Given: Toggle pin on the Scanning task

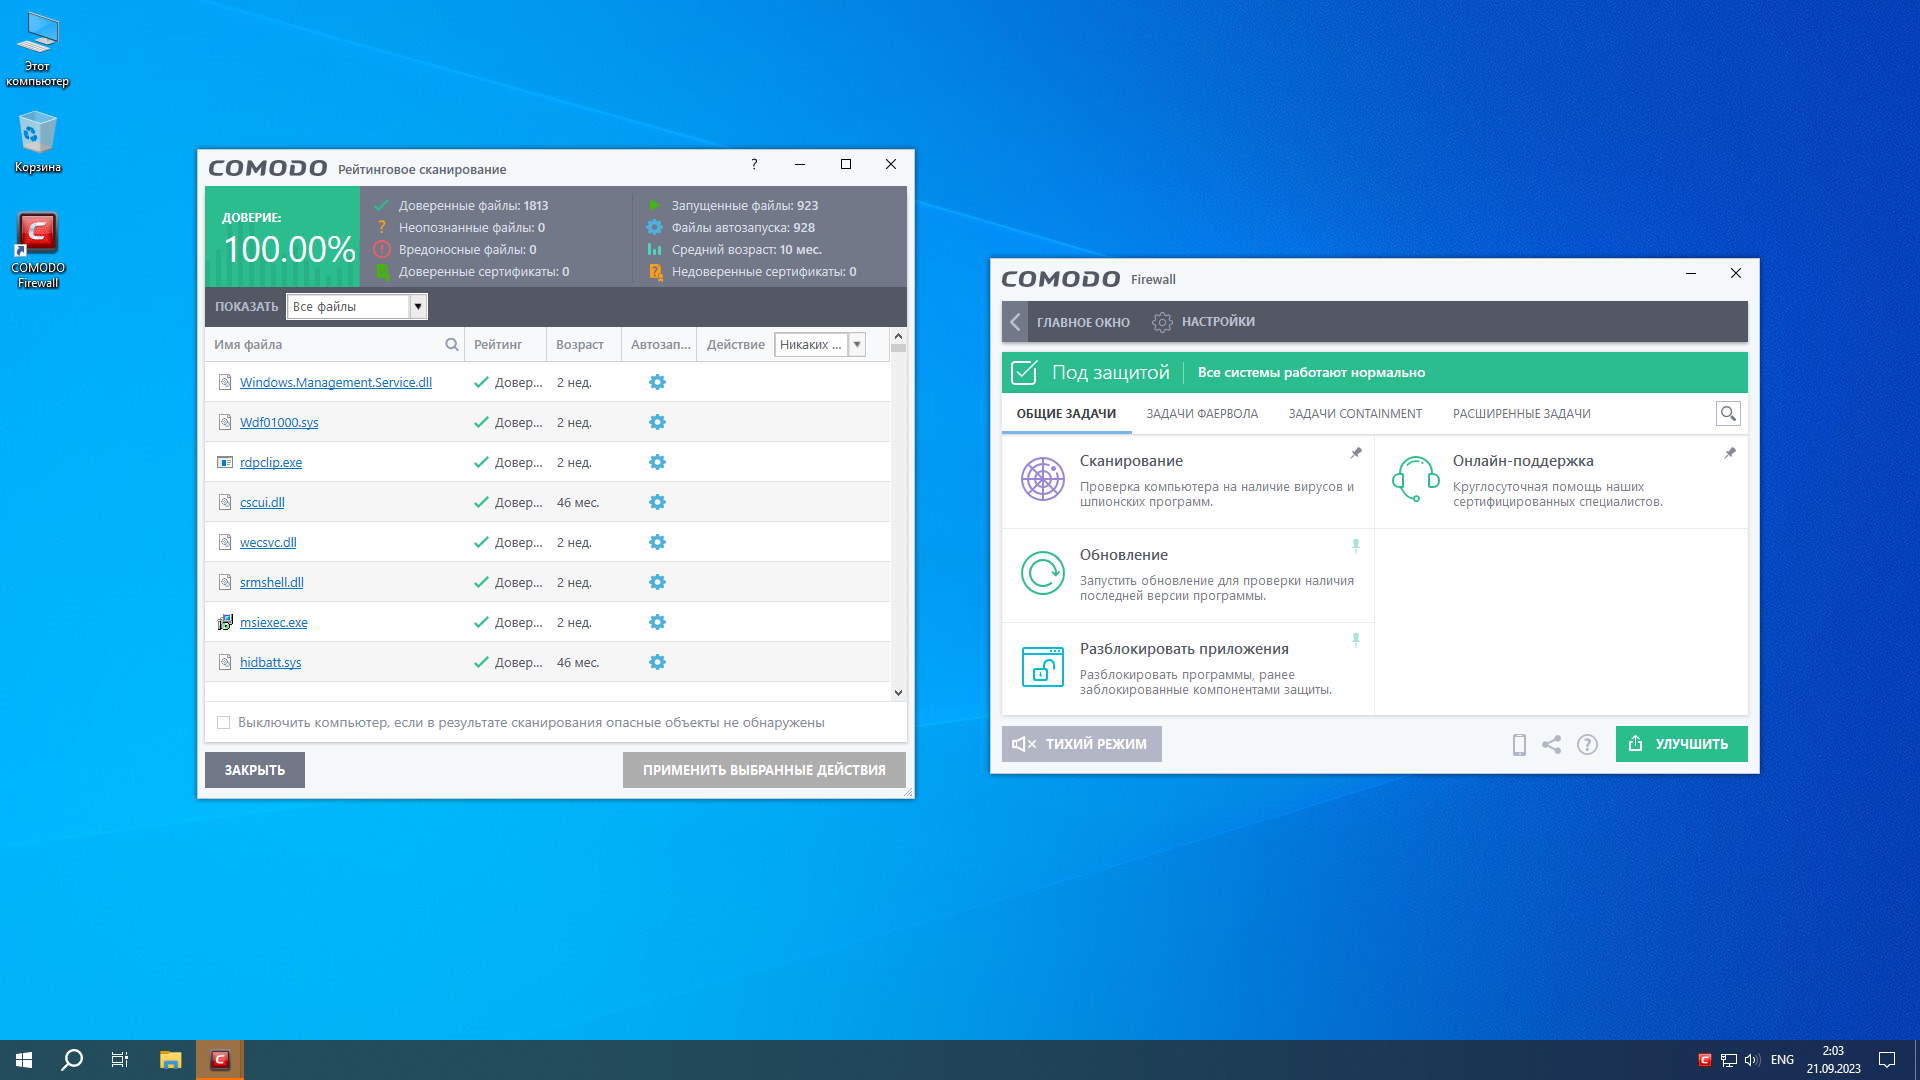Looking at the screenshot, I should 1356,453.
